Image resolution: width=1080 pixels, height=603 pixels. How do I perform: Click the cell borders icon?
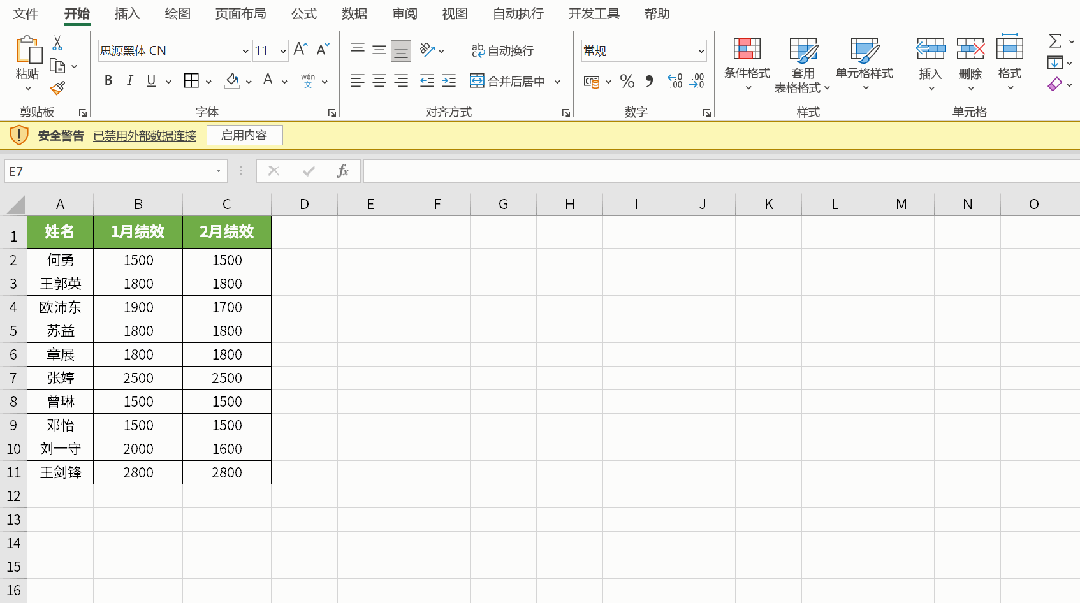pos(191,81)
